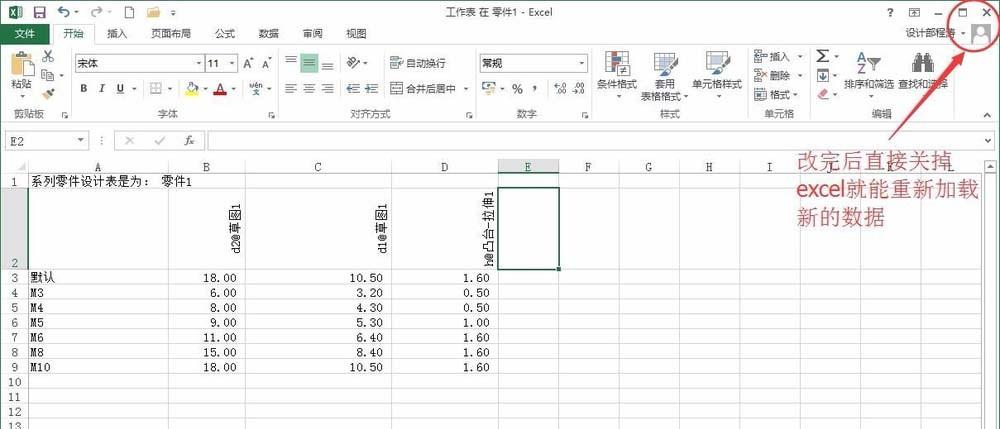Switch to the 视图 tab
The width and height of the screenshot is (1000, 429).
[356, 34]
